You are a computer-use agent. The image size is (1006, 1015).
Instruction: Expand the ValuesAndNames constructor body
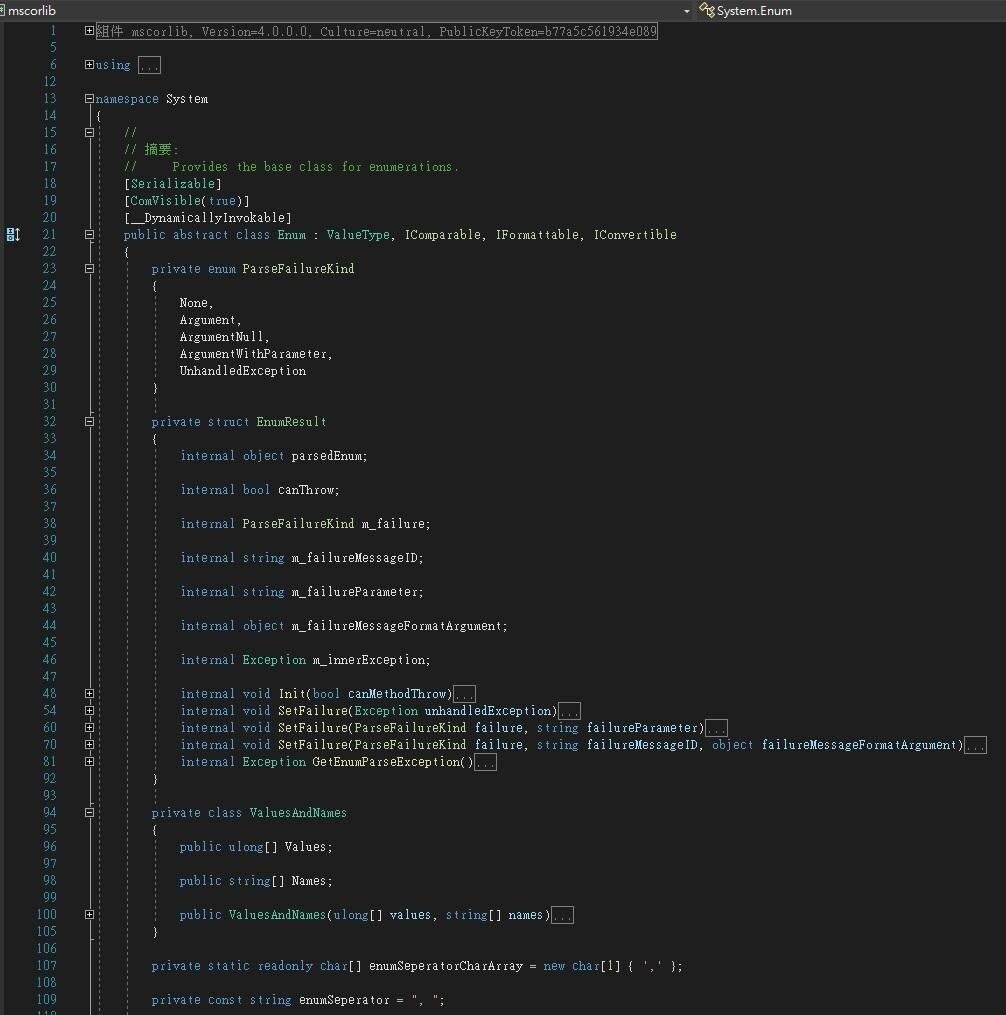point(89,914)
